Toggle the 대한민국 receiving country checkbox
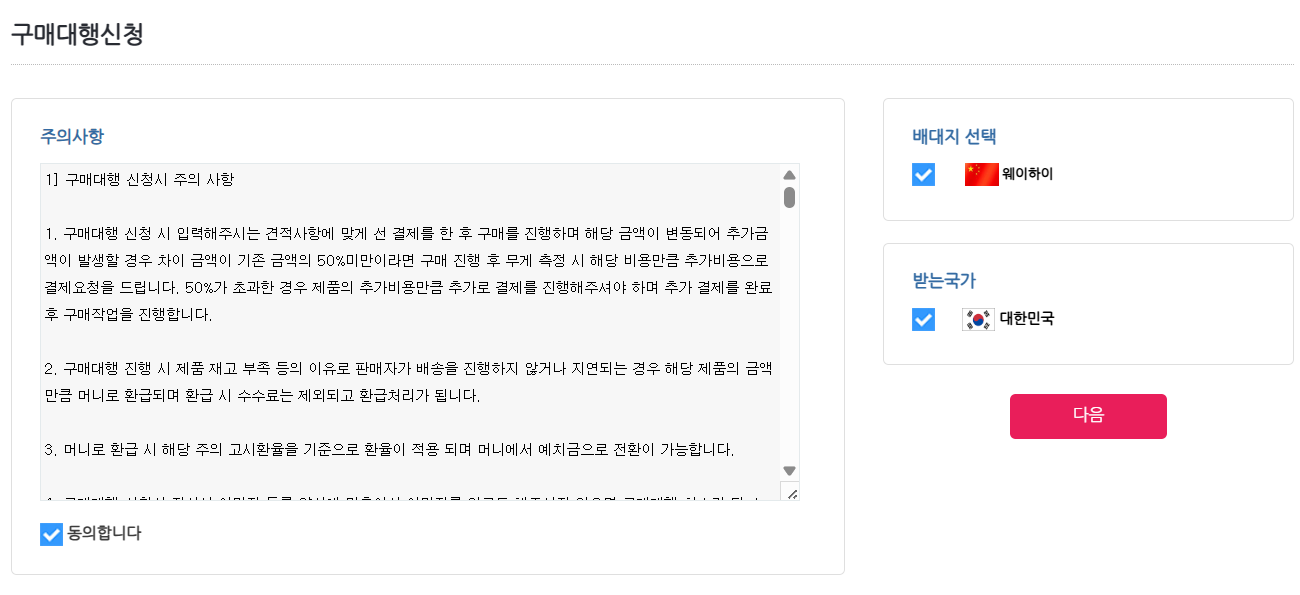The image size is (1300, 595). (x=922, y=320)
